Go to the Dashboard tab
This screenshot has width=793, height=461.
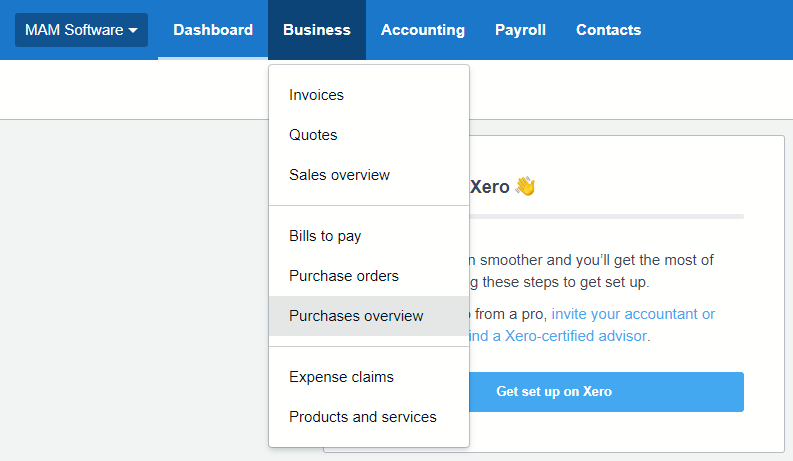click(x=213, y=30)
